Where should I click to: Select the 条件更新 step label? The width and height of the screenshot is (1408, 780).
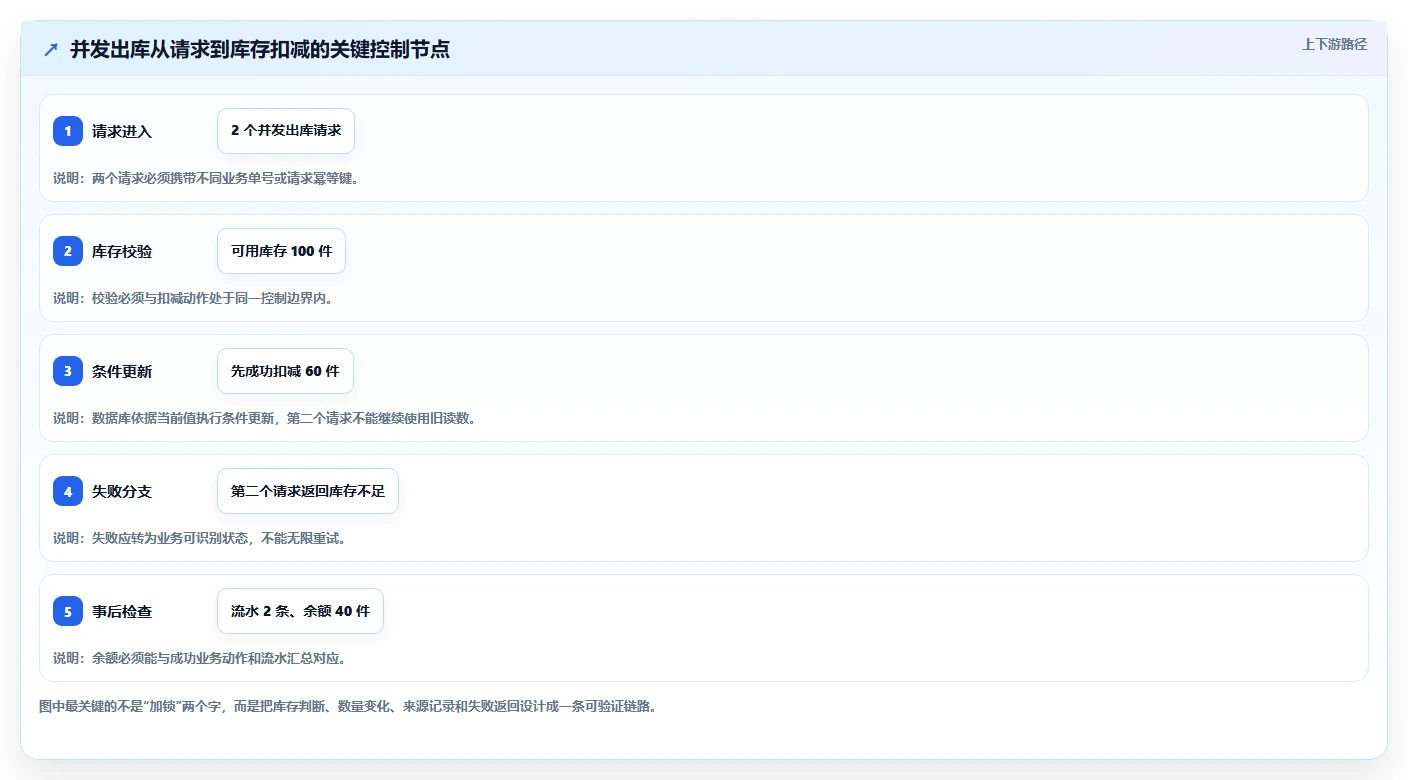[122, 371]
